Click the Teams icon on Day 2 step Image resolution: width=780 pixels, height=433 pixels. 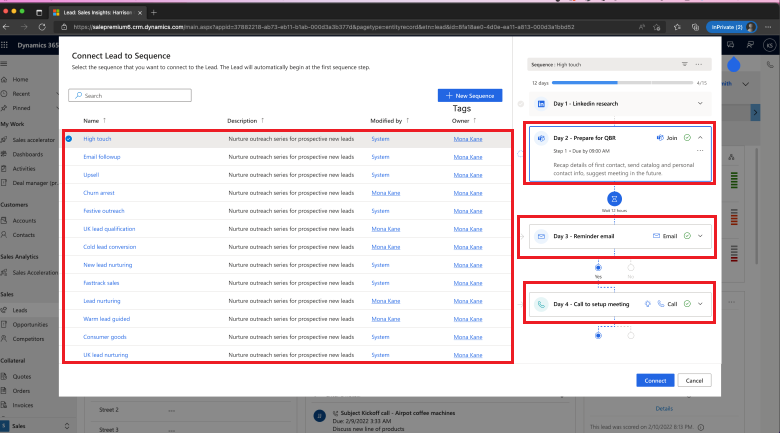[x=541, y=138]
